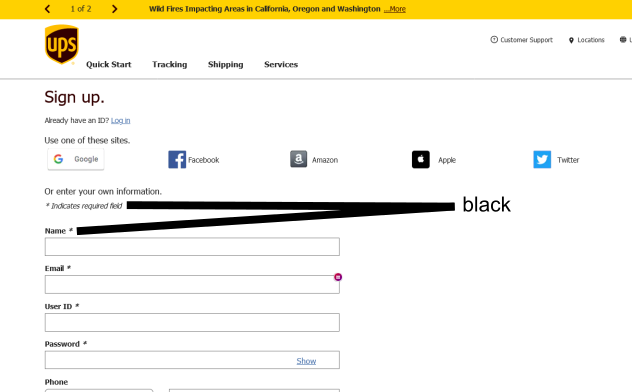Screen dimensions: 632x392
Task: Click the Locations link text
Action: coord(591,40)
